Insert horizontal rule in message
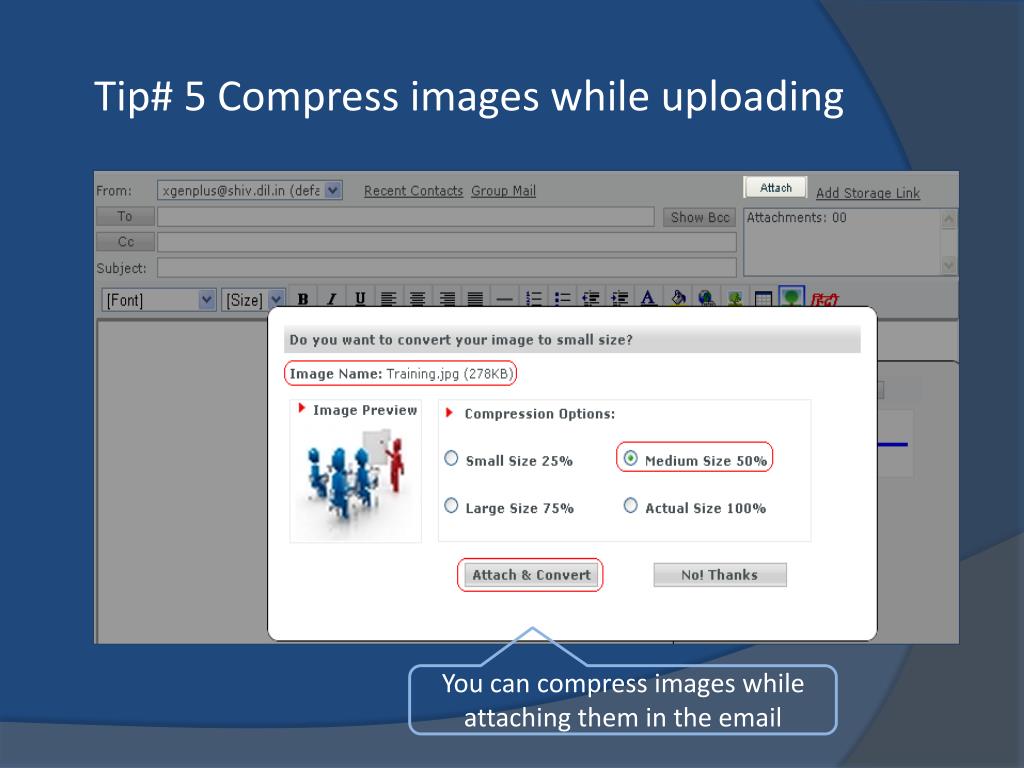 504,299
